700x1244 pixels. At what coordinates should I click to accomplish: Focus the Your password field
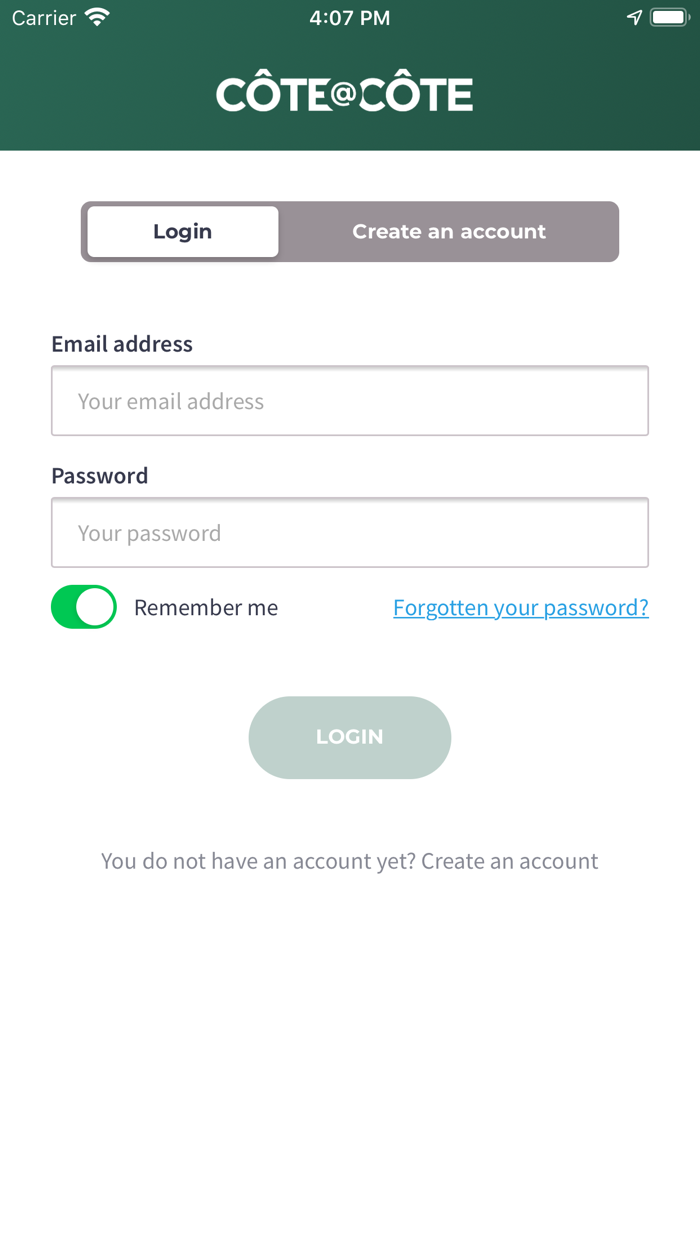pyautogui.click(x=350, y=533)
